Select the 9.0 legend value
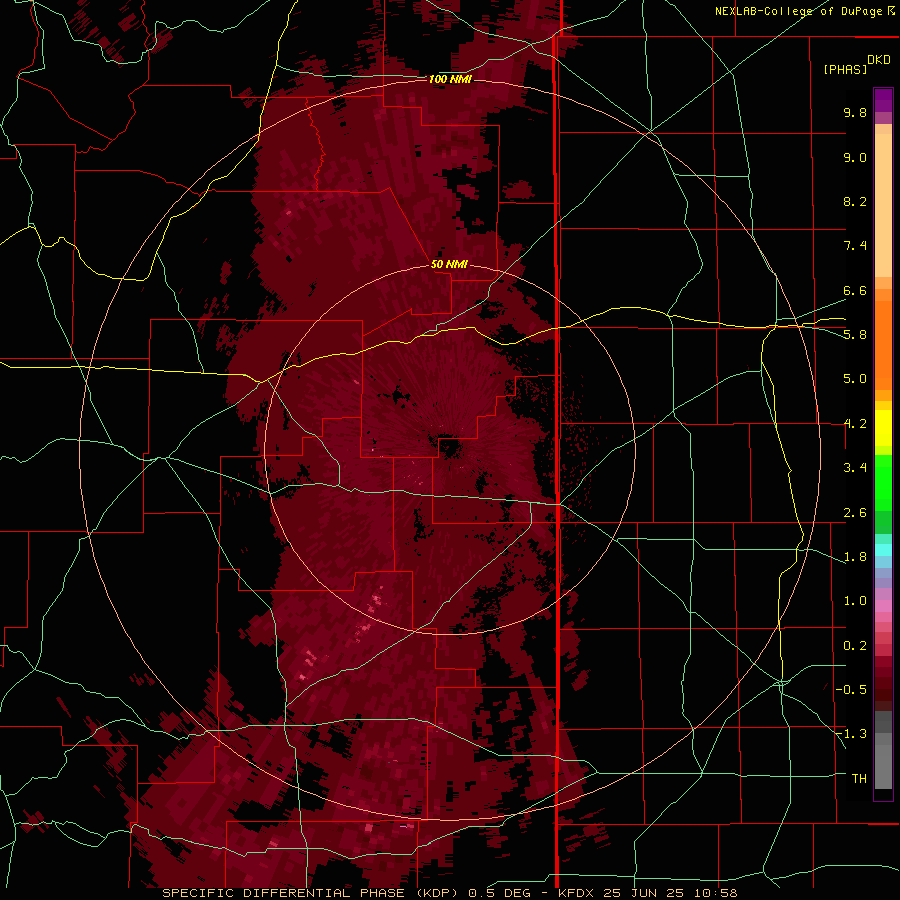 pyautogui.click(x=855, y=157)
